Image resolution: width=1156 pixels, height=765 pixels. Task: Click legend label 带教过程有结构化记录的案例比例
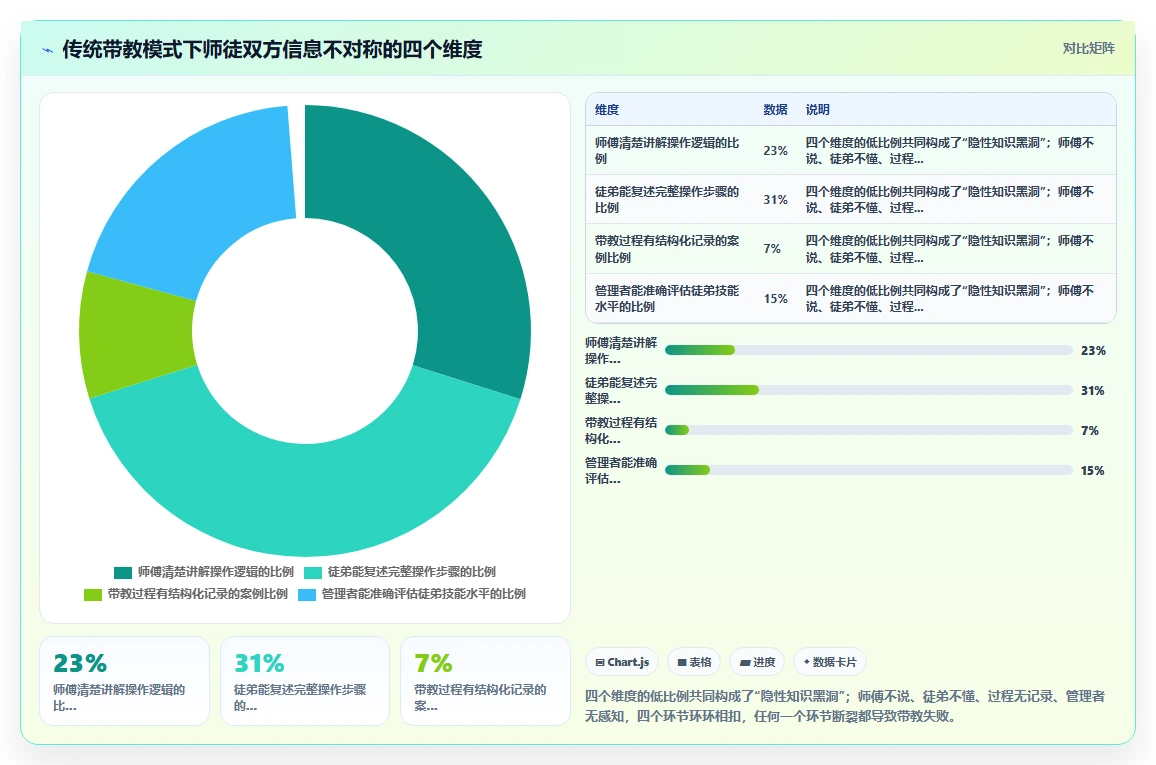pyautogui.click(x=198, y=594)
